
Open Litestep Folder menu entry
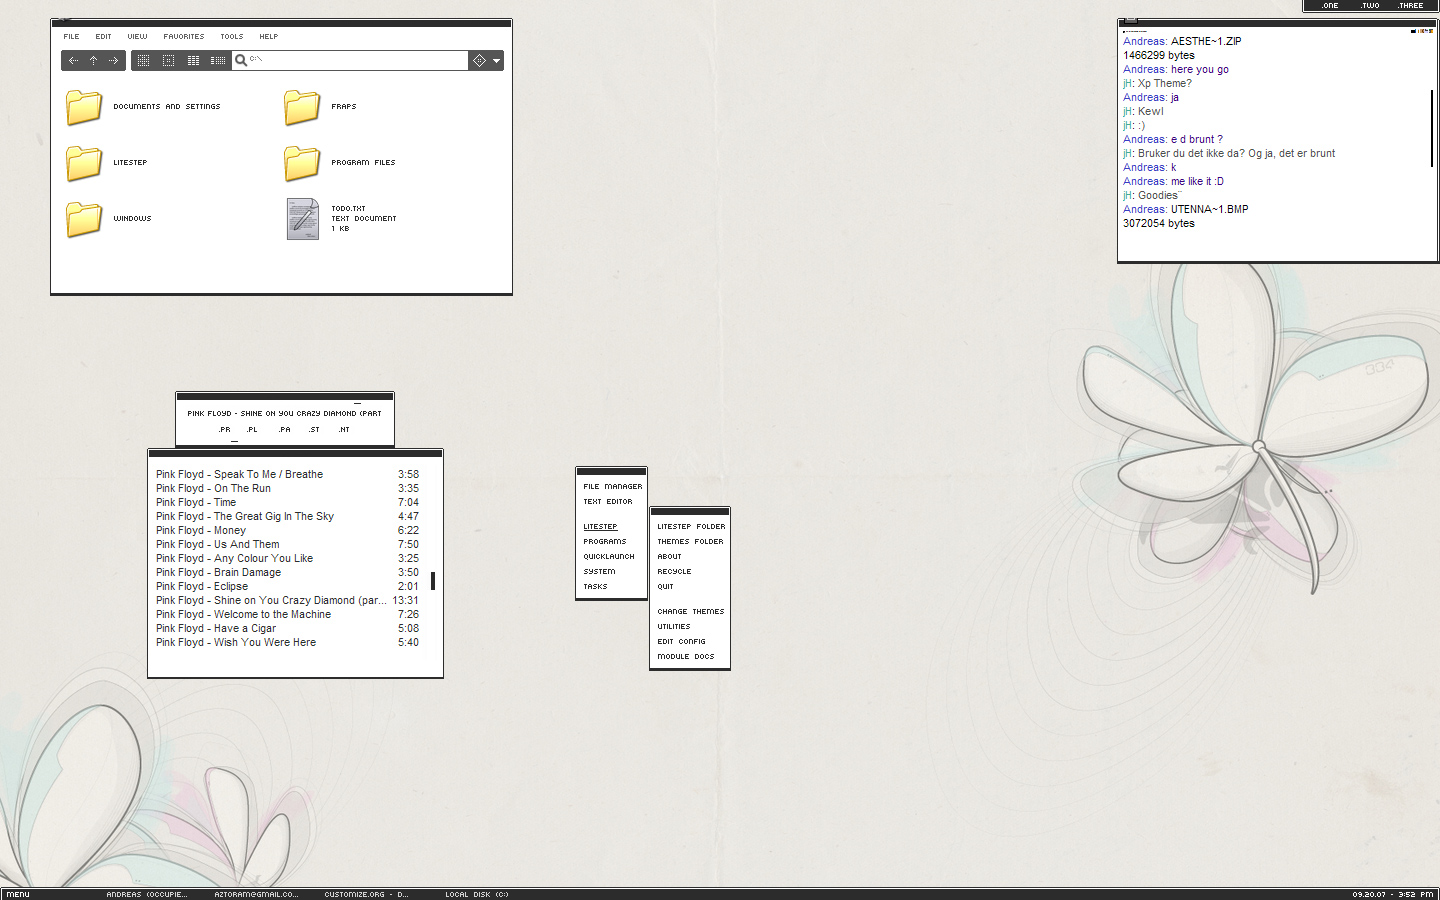690,526
